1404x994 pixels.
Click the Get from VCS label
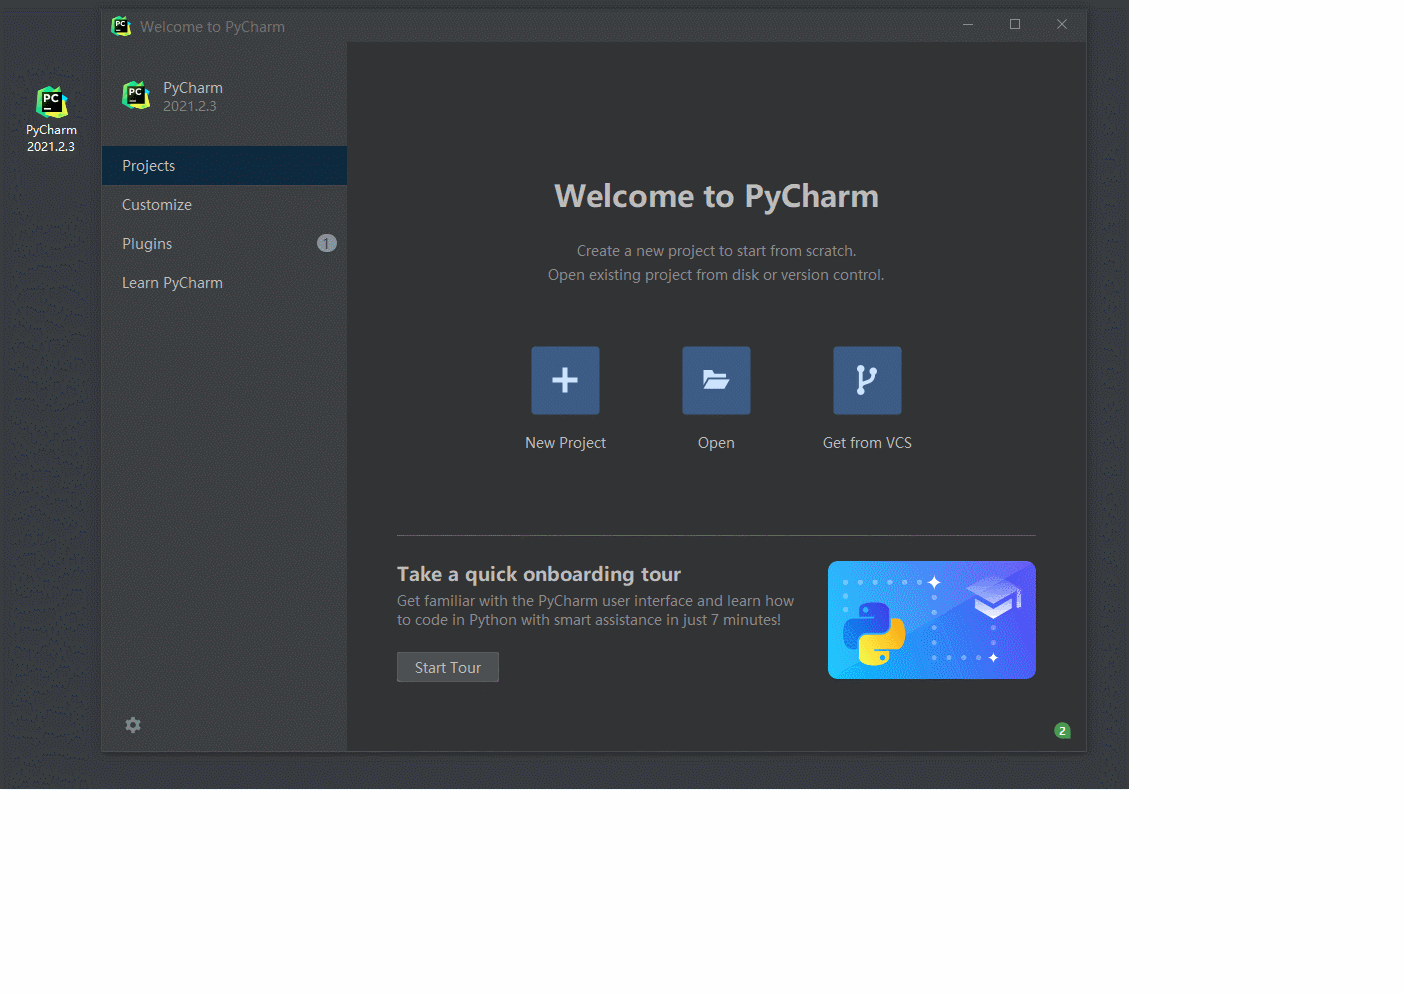click(x=867, y=443)
